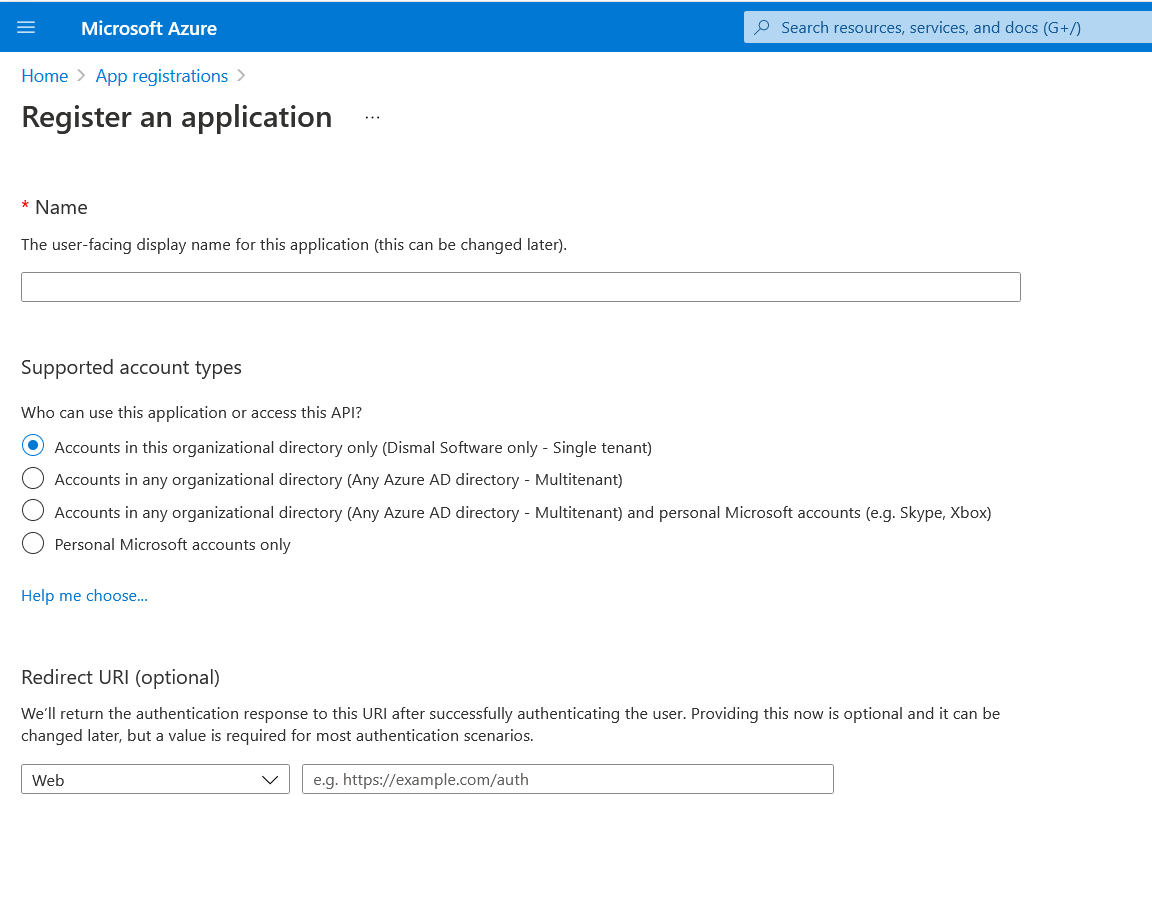Click the chevron after Home breadcrumb
The width and height of the screenshot is (1152, 897).
(x=82, y=76)
